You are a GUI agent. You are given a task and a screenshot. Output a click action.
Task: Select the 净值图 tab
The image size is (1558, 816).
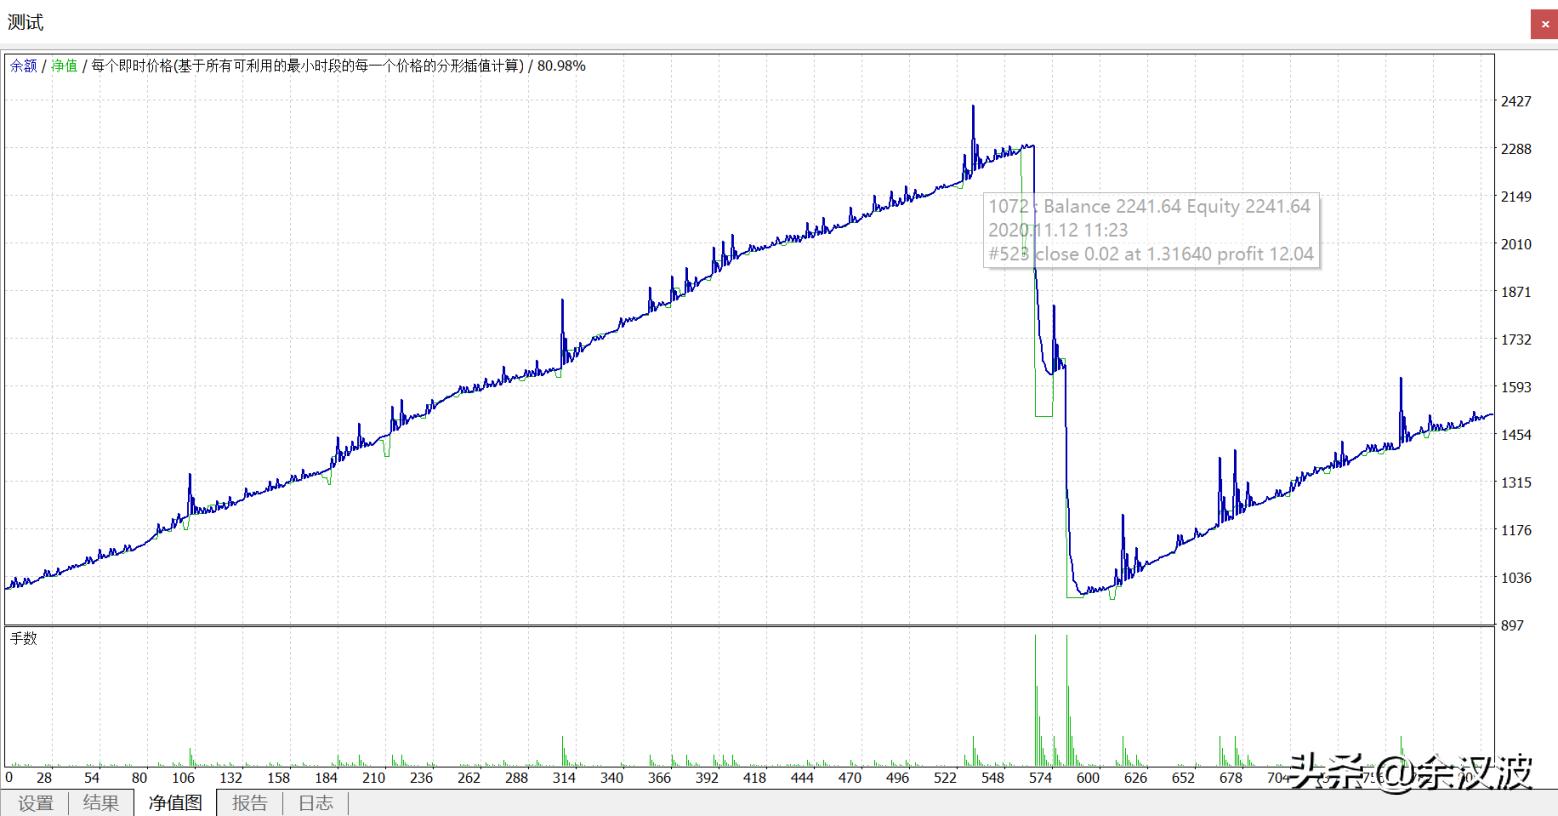pos(175,803)
